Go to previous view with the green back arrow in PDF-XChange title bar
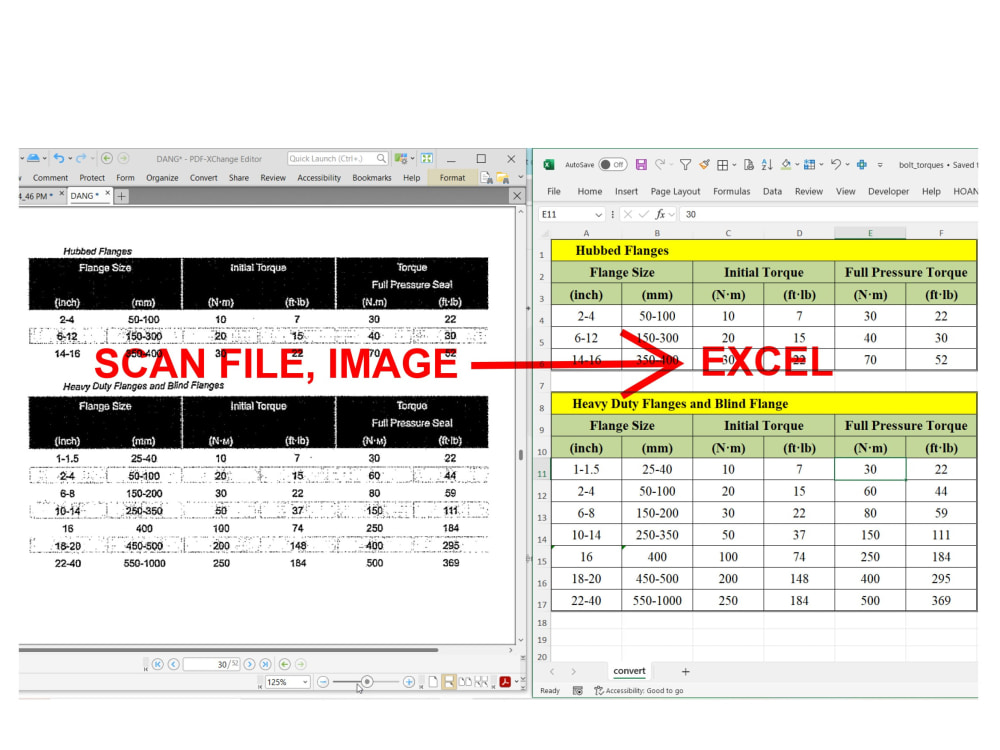 pos(107,158)
